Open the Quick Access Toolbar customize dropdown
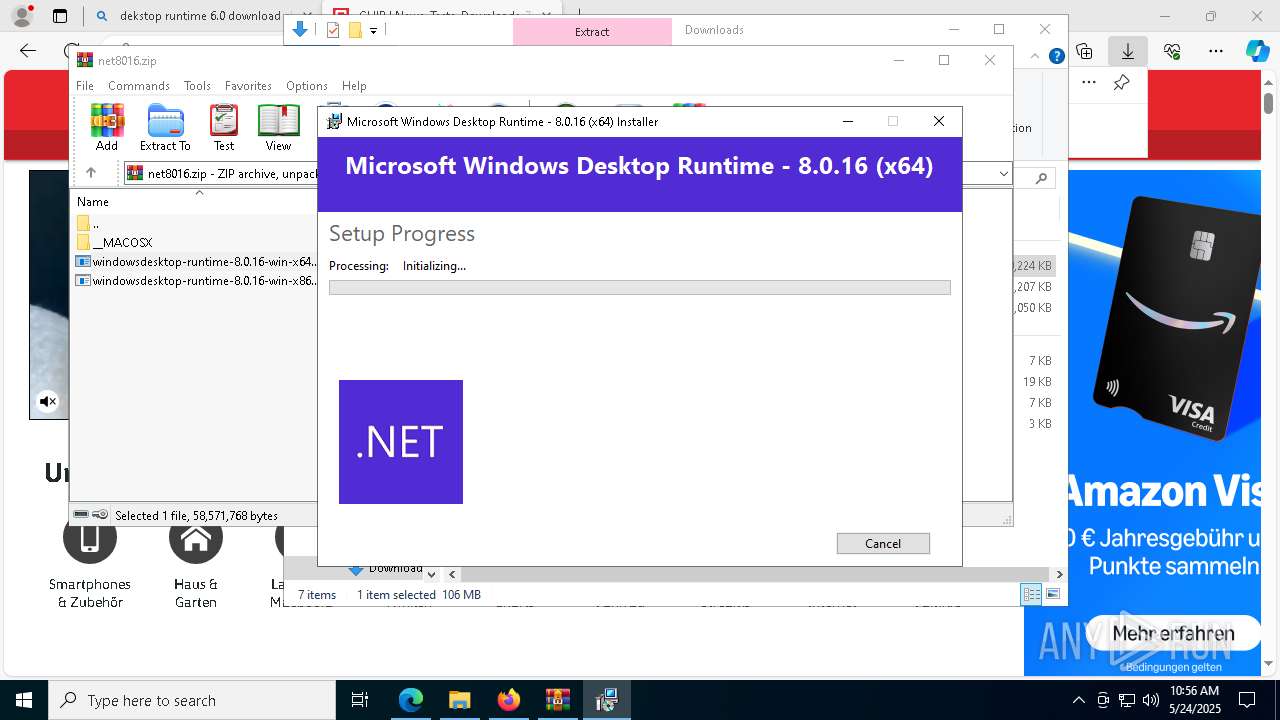 pyautogui.click(x=373, y=31)
